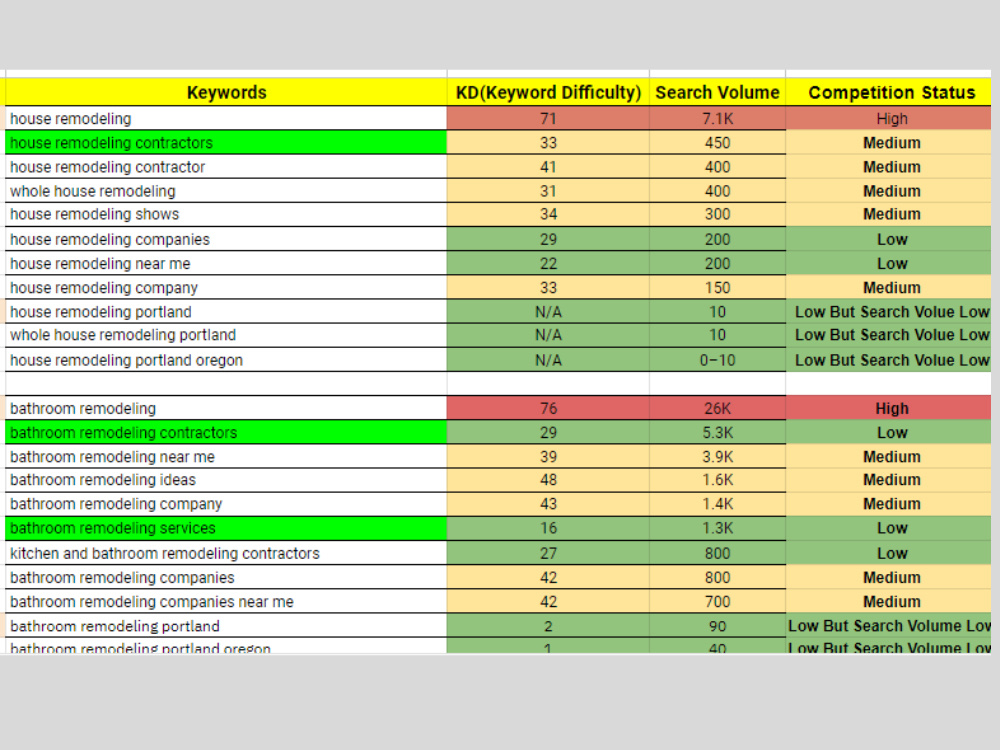Select 'Low' status in house remodeling companies row
The height and width of the screenshot is (750, 1000).
pos(889,239)
